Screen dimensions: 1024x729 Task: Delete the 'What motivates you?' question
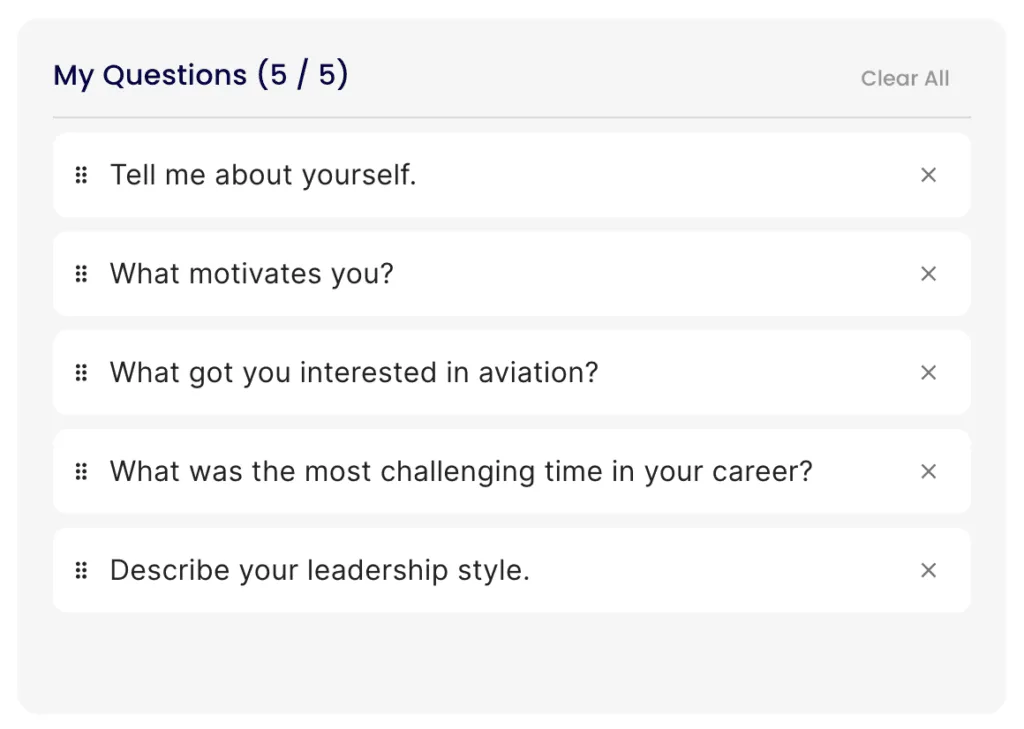(x=928, y=274)
